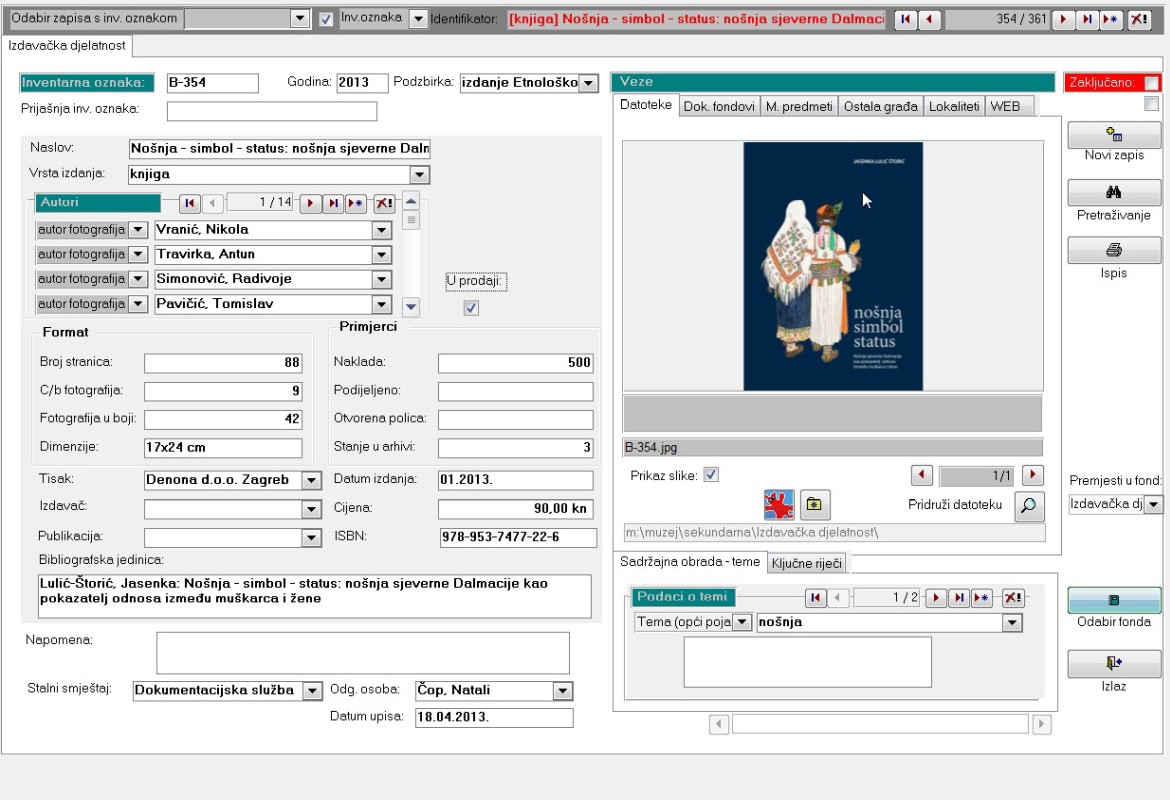Open the Ključne riječi tab
This screenshot has height=800, width=1170.
tap(807, 563)
